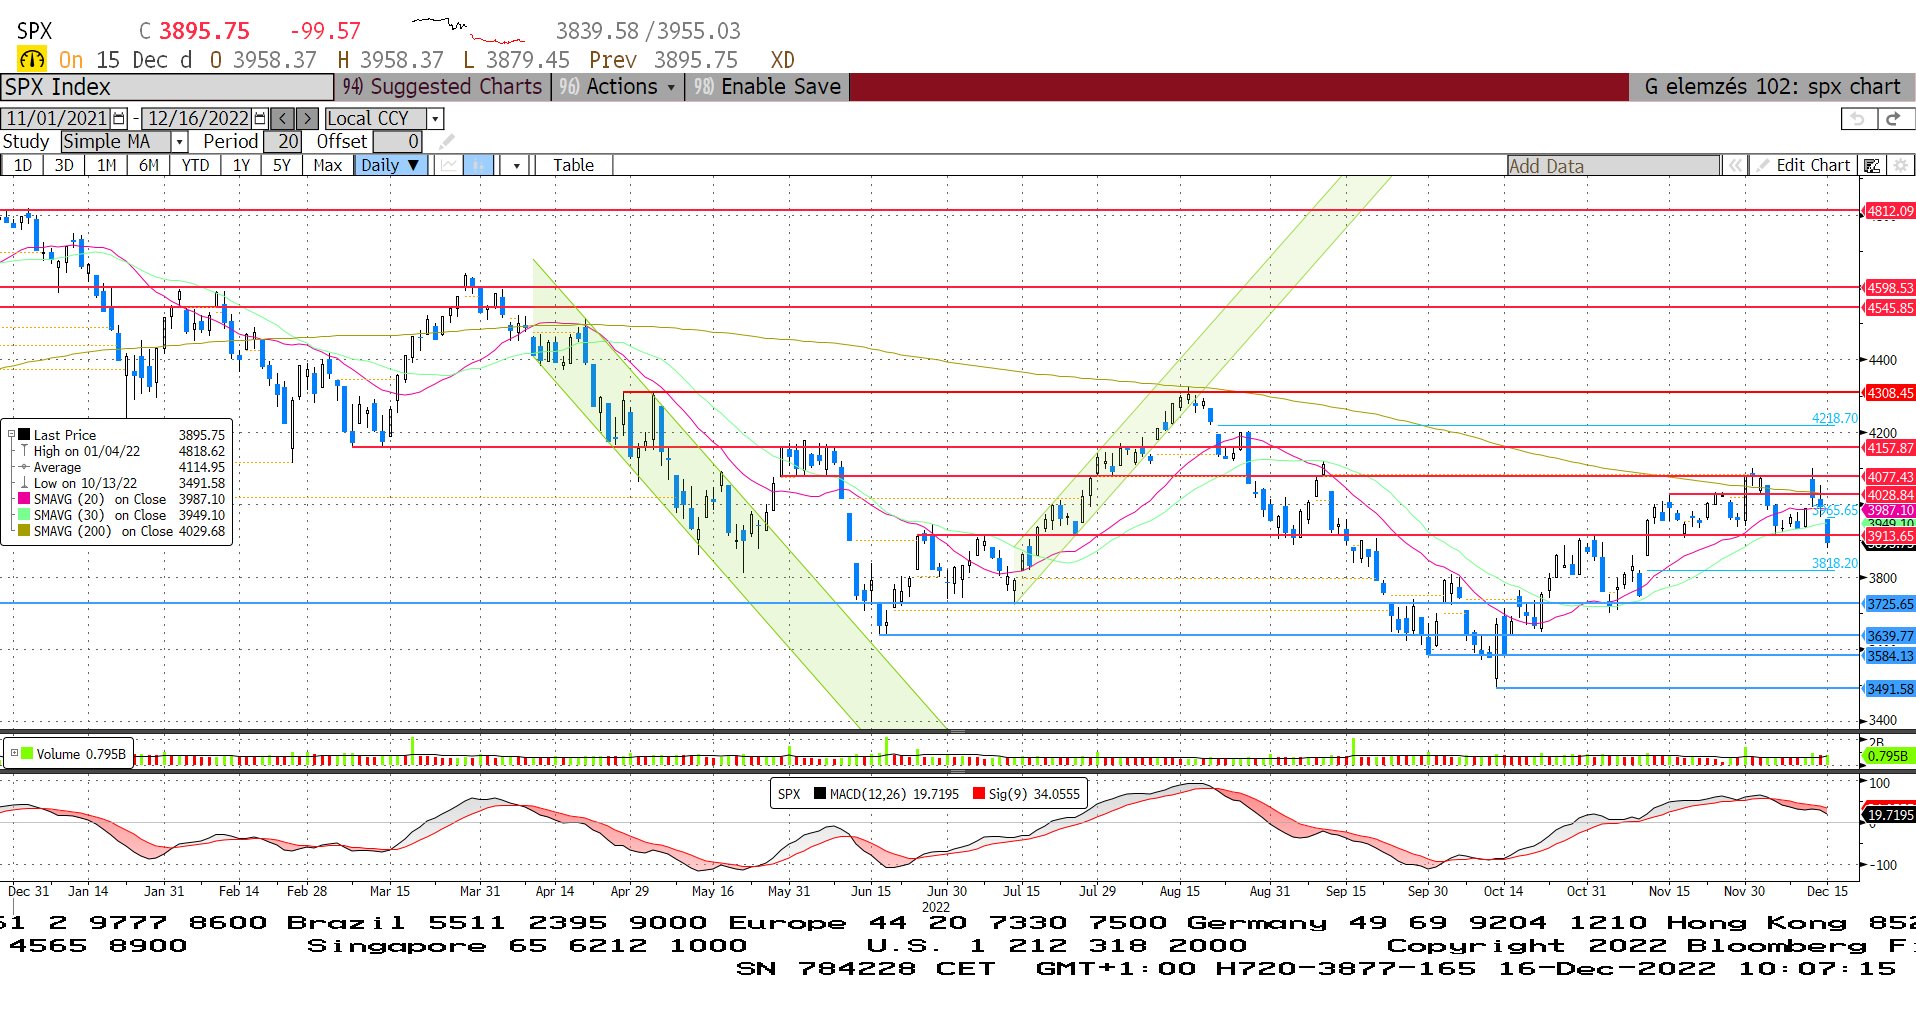Open the Daily periodicity dropdown
Screen dimensions: 1916x1024
391,165
